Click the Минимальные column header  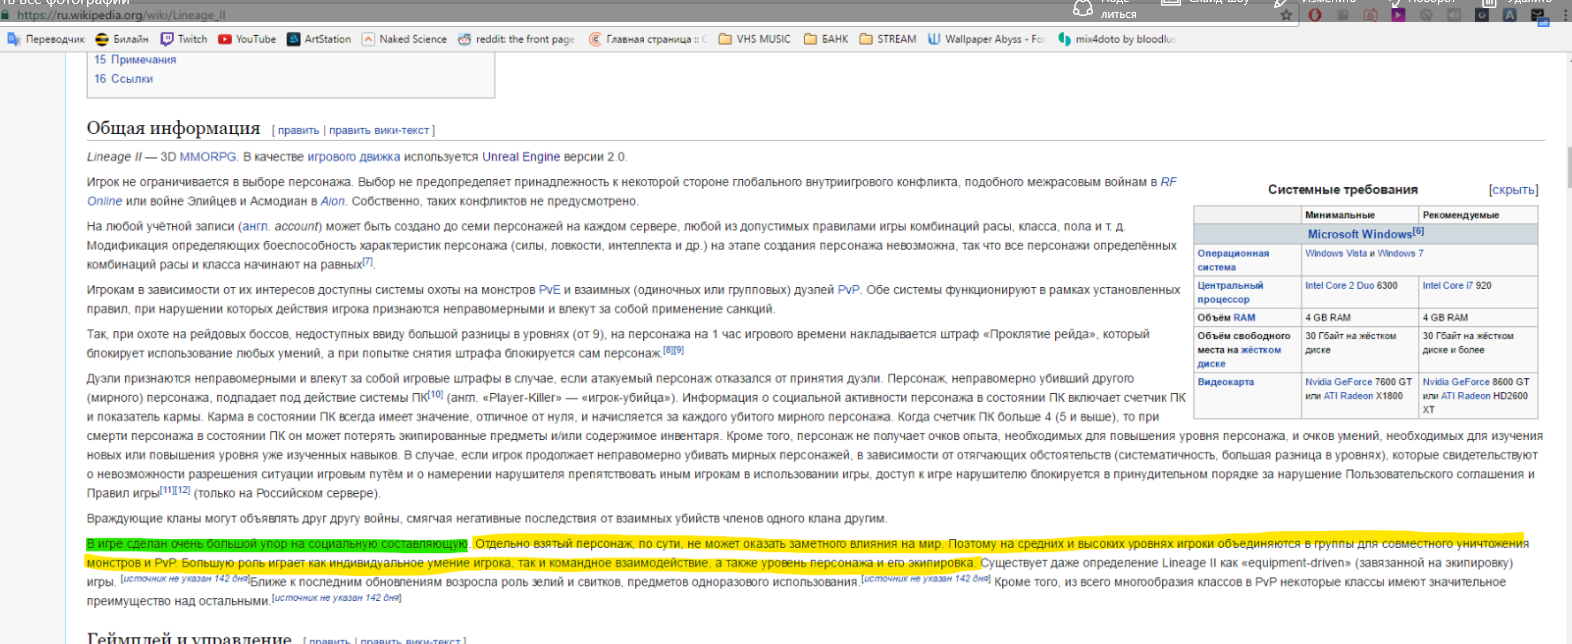[1359, 215]
